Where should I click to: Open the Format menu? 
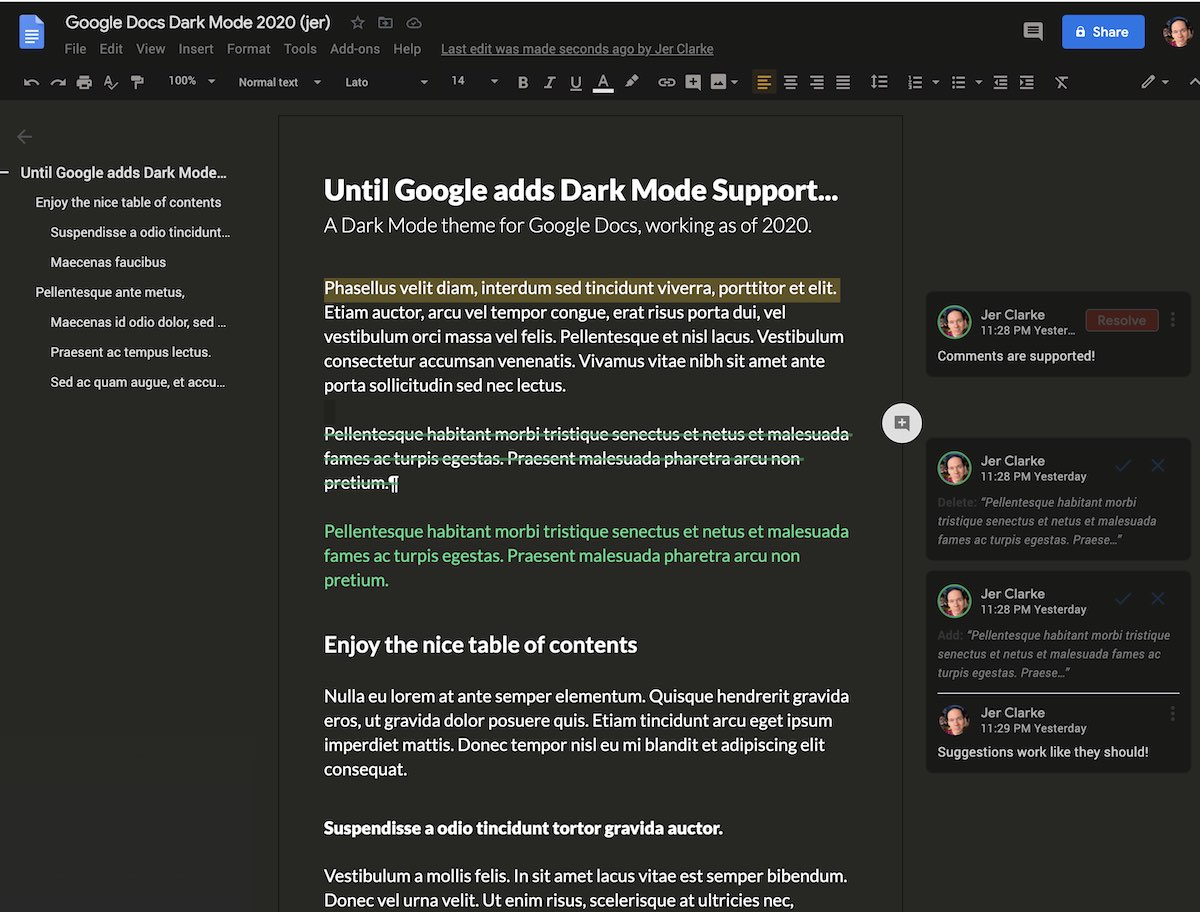(249, 49)
